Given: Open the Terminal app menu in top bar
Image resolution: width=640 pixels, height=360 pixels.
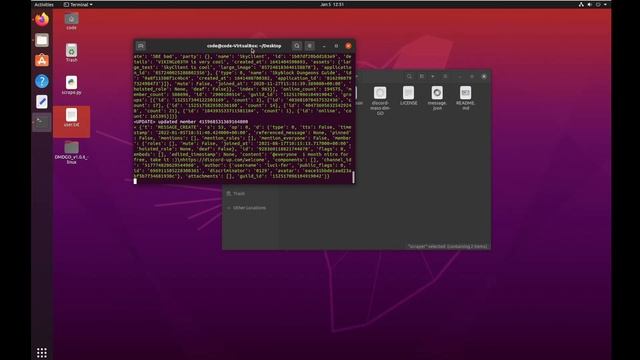Looking at the screenshot, I should [x=78, y=4].
